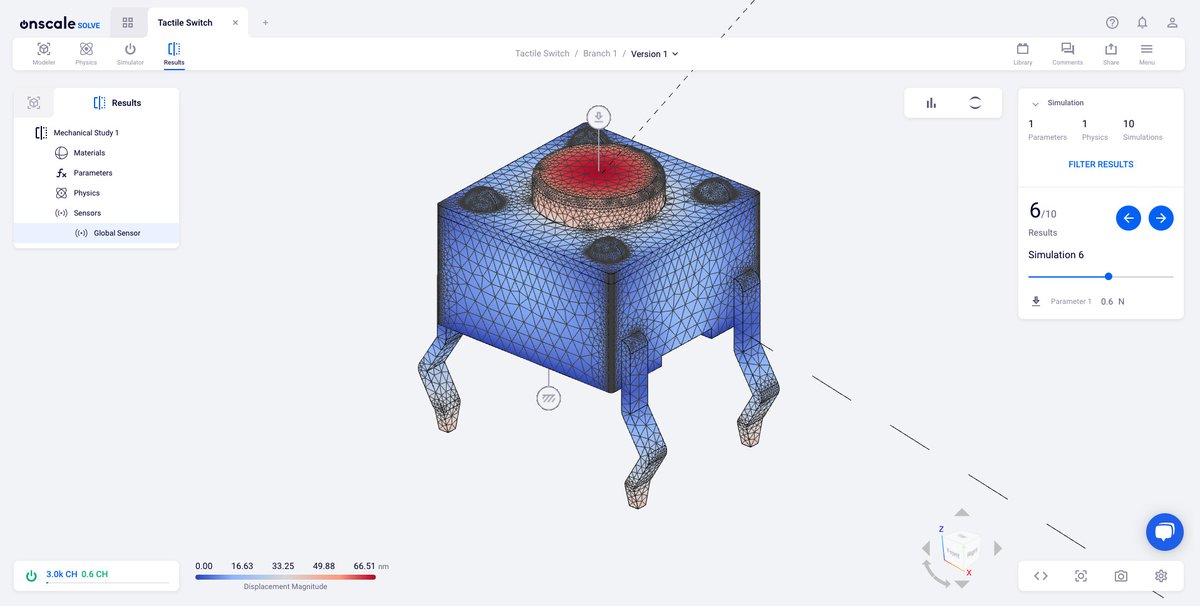
Task: Click the 1 Parameters count
Action: click(1047, 130)
